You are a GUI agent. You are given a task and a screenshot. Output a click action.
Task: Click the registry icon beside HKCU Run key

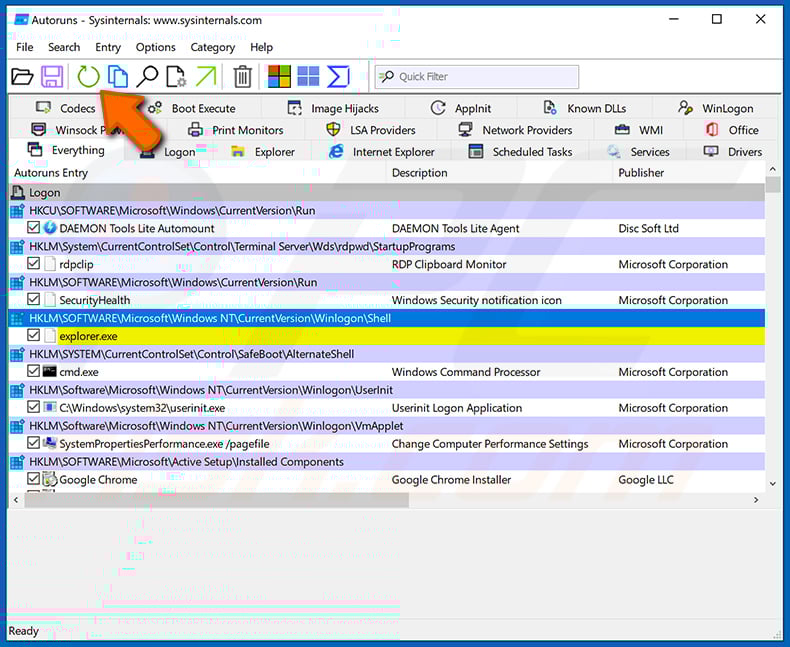(17, 211)
